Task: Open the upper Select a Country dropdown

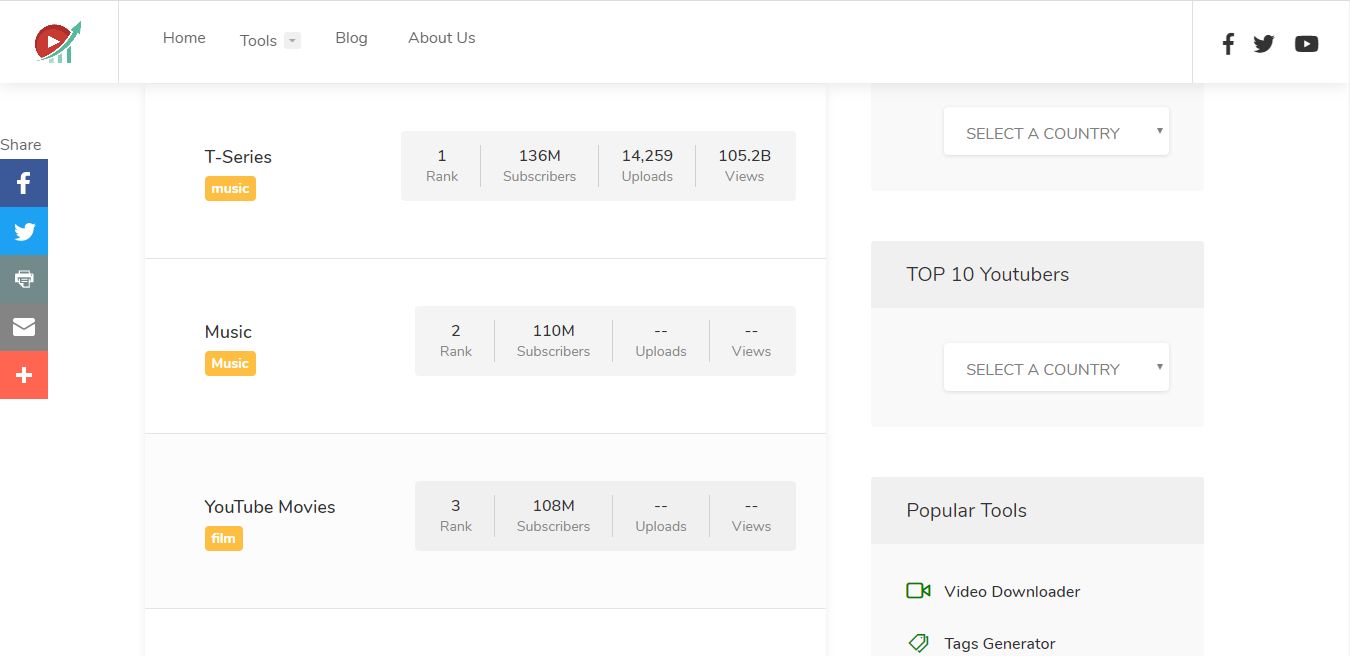Action: (1056, 132)
